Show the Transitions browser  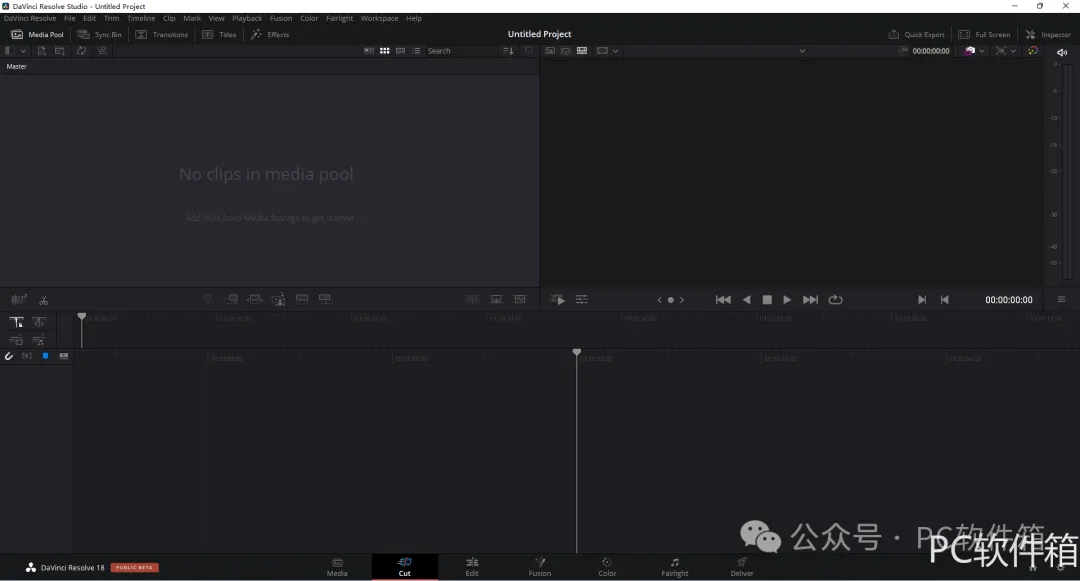tap(162, 34)
